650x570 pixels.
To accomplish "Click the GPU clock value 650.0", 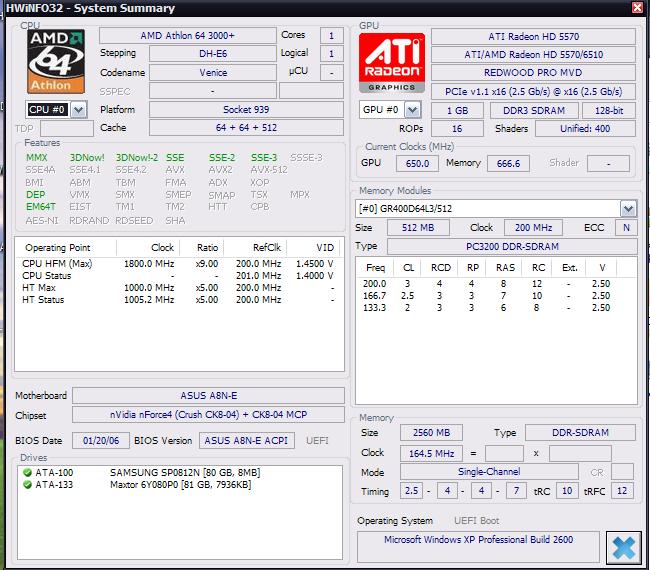I will [417, 163].
